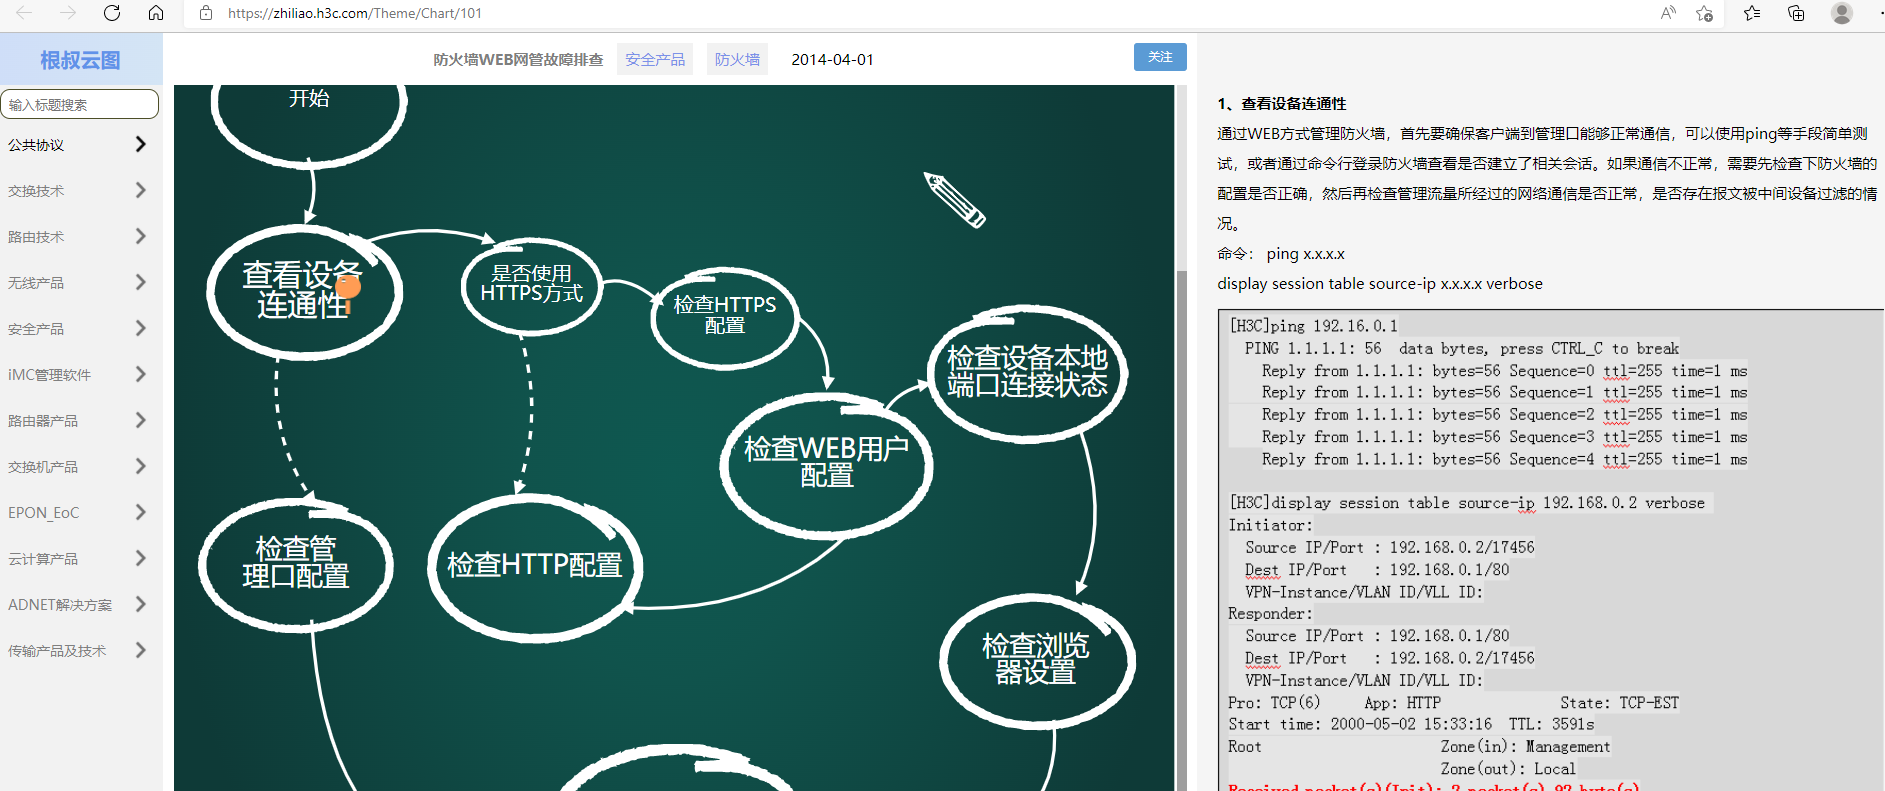Go back using the browser back arrow
This screenshot has width=1885, height=791.
coord(25,13)
